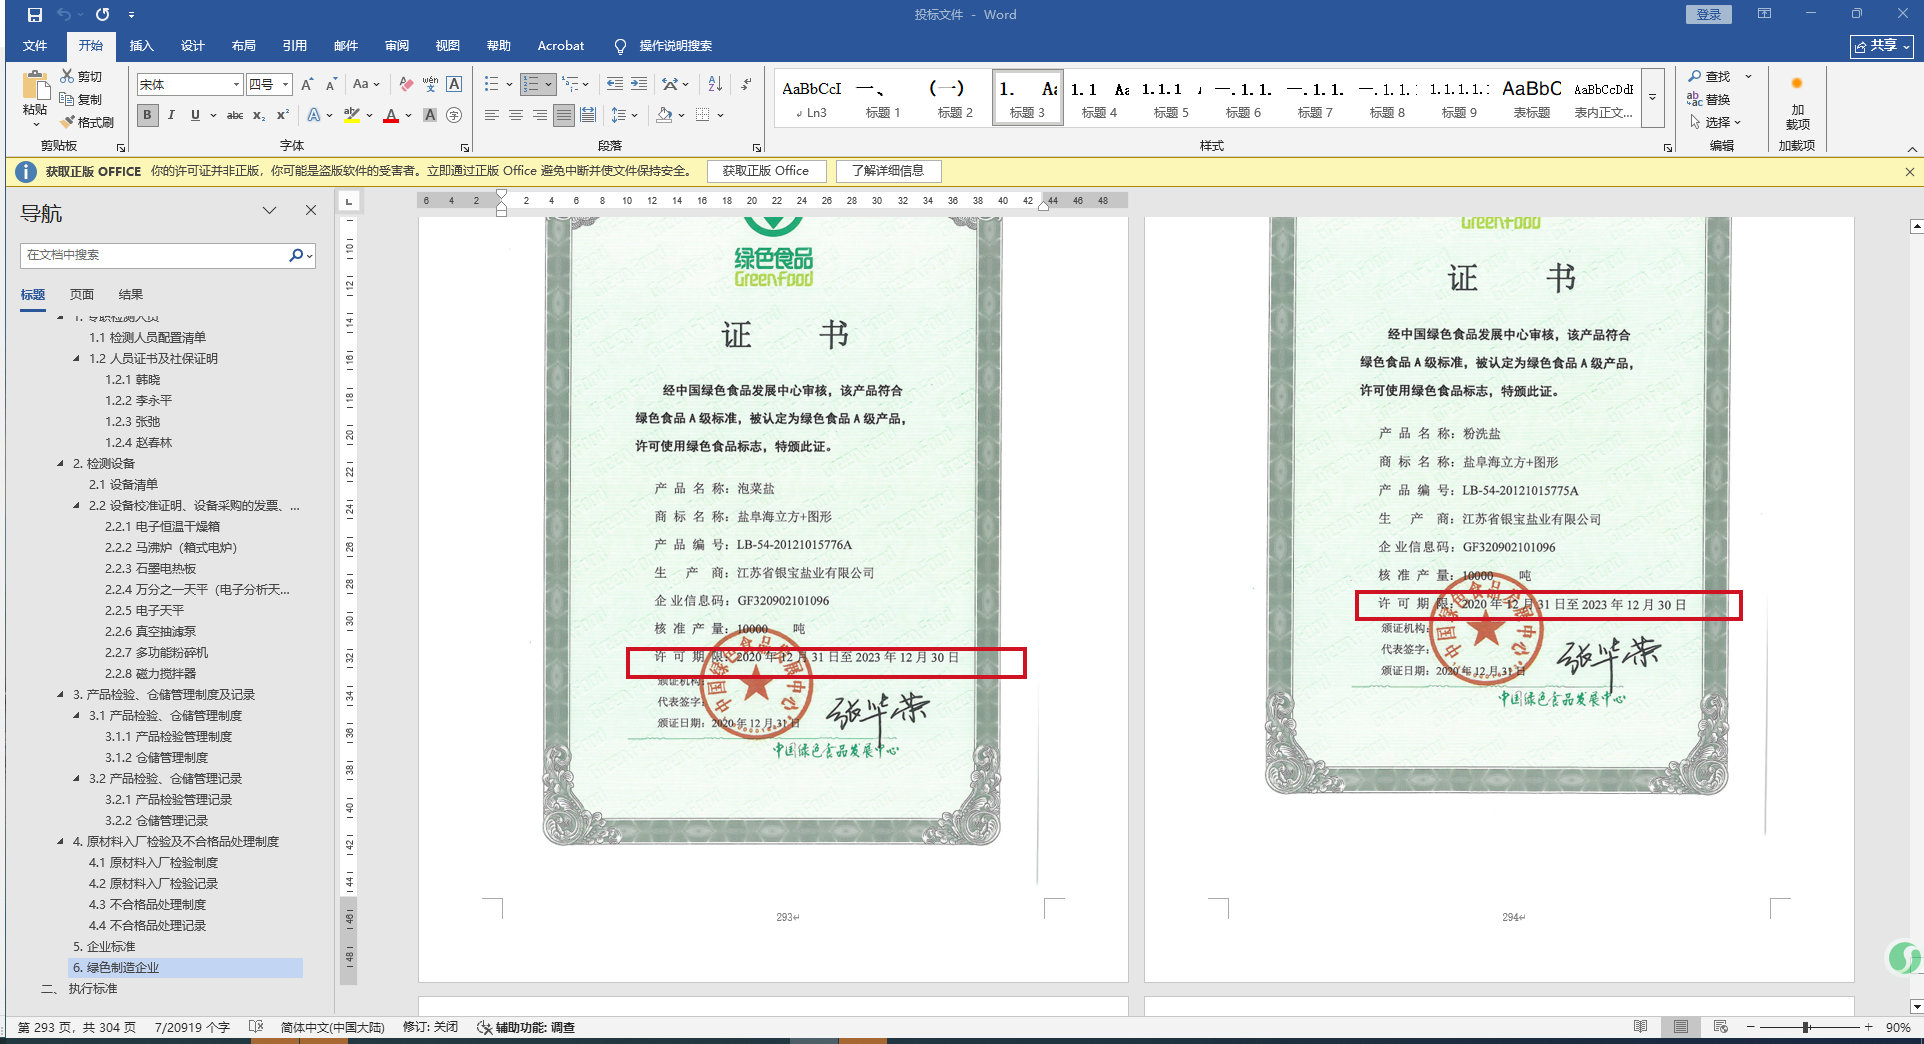The width and height of the screenshot is (1924, 1044).
Task: Apply character border icon
Action: coord(454,85)
